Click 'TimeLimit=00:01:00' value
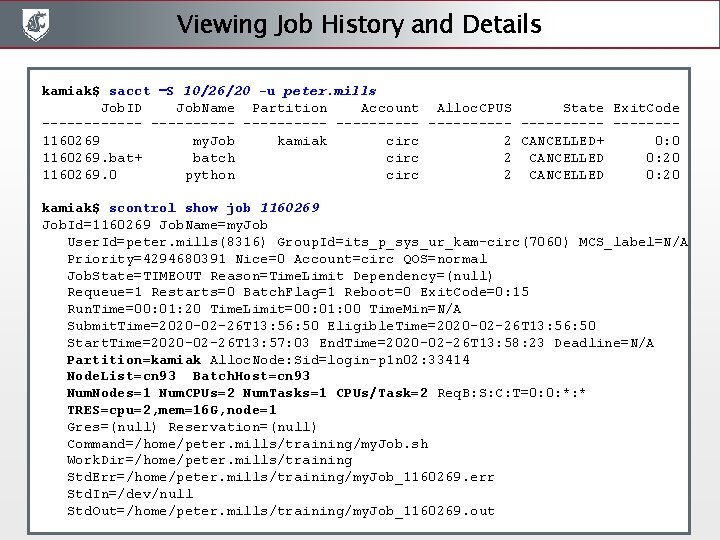 coord(285,309)
